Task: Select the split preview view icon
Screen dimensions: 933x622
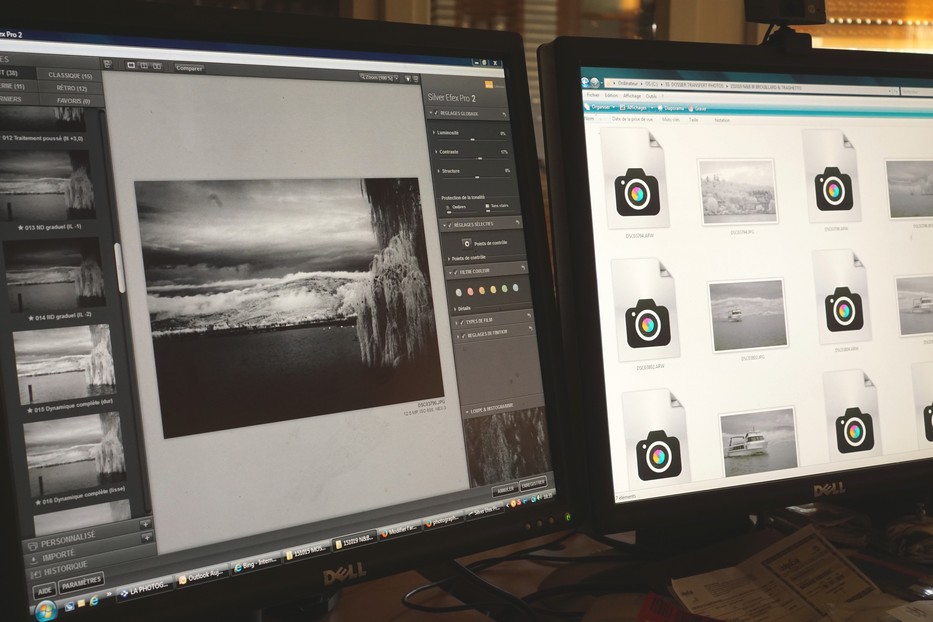Action: 144,66
